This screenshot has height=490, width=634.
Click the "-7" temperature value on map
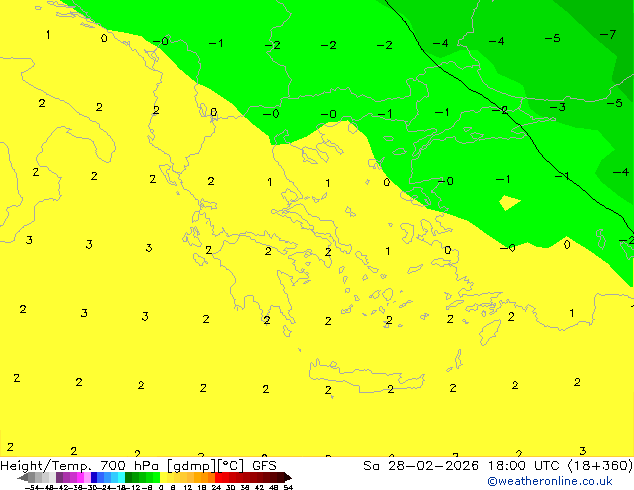click(608, 34)
